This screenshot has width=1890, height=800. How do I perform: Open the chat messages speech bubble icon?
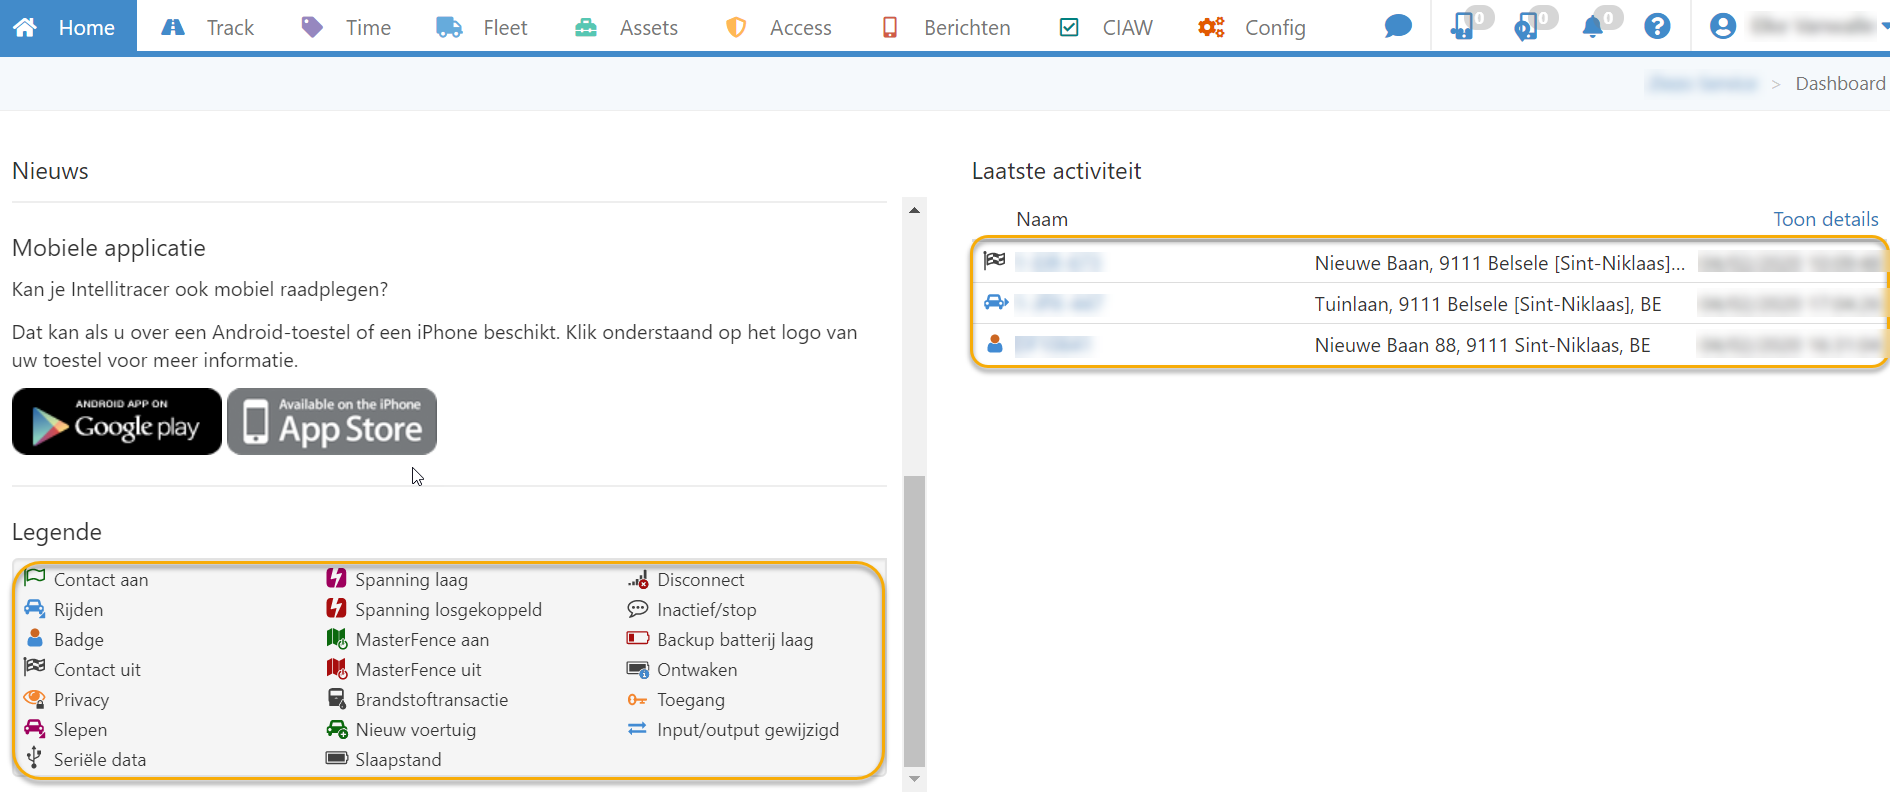1397,27
